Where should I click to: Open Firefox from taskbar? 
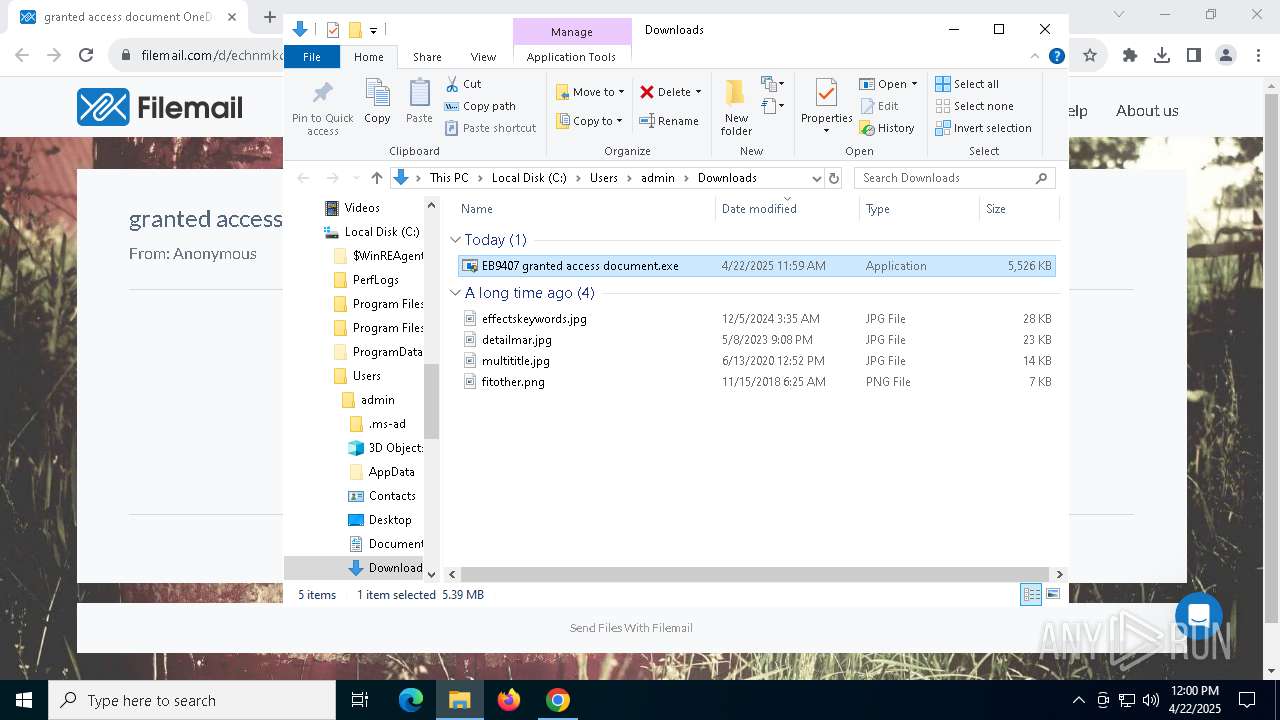[509, 700]
